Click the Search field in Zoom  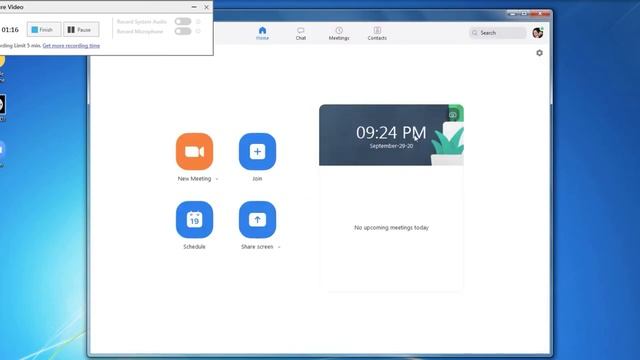pos(498,33)
